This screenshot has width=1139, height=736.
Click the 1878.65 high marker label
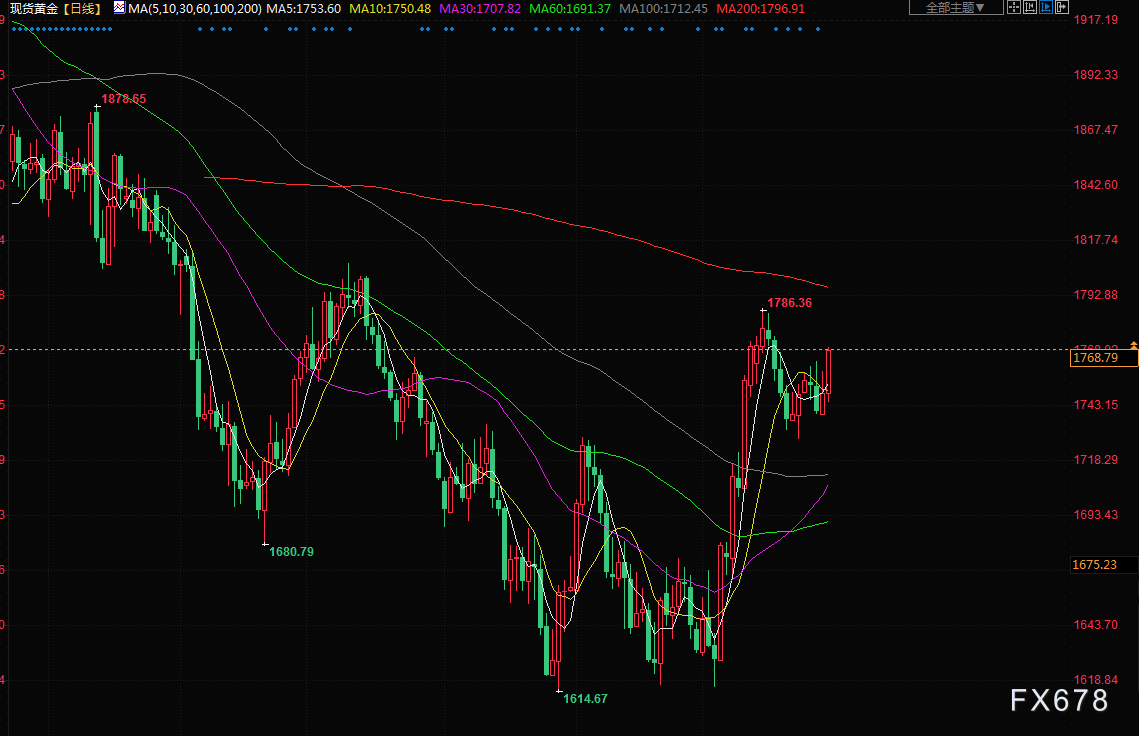pos(123,99)
